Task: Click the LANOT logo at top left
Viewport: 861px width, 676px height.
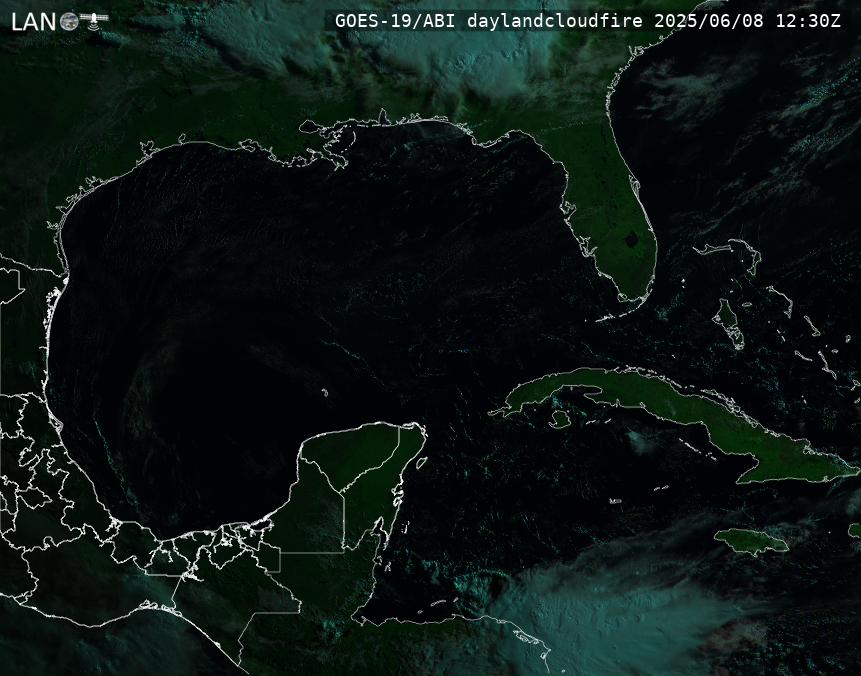Action: coord(59,21)
